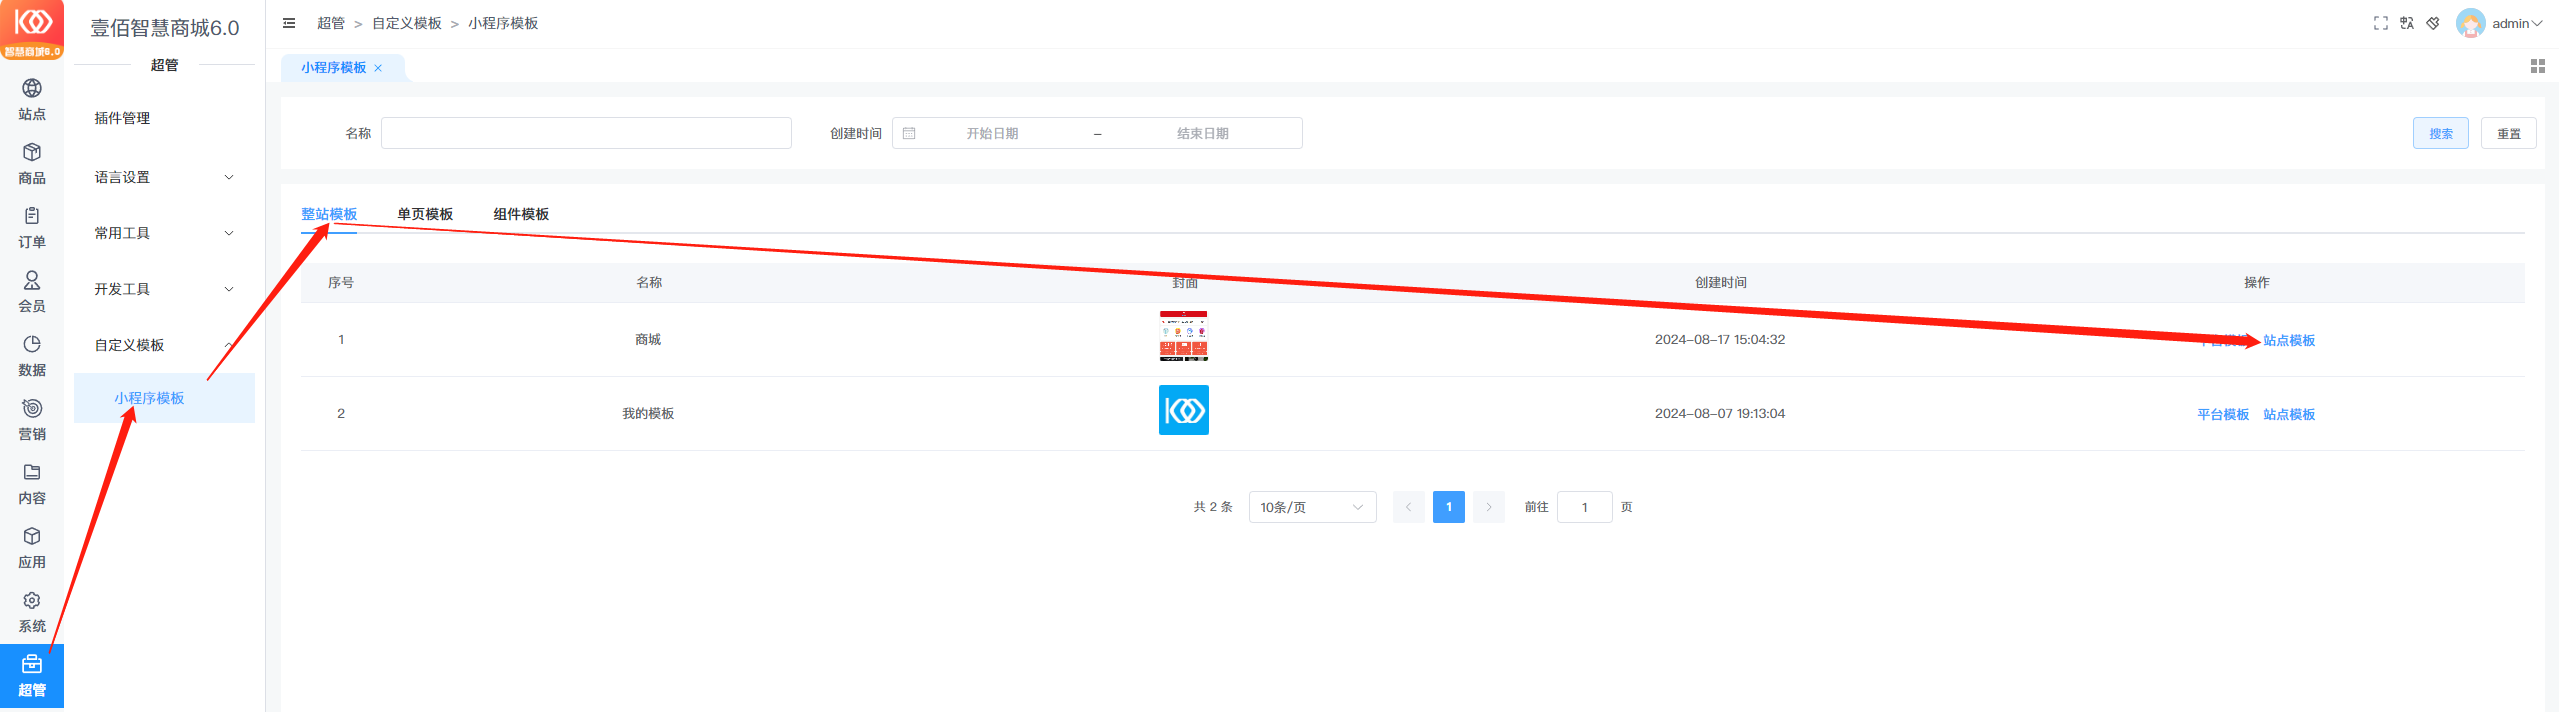Click 平台模板 link for 我的模板 row

(x=2222, y=414)
